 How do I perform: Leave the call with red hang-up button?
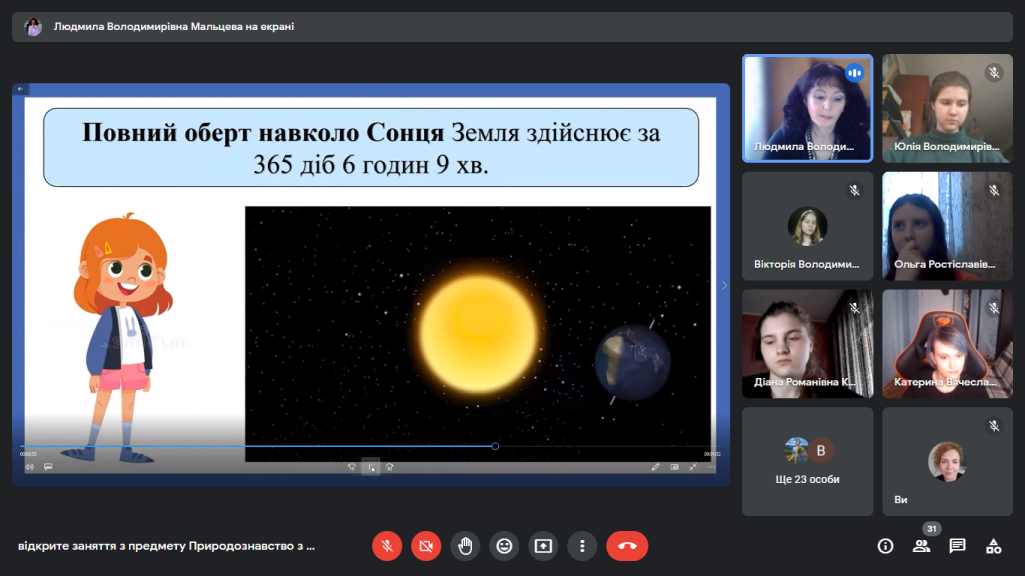tap(627, 546)
